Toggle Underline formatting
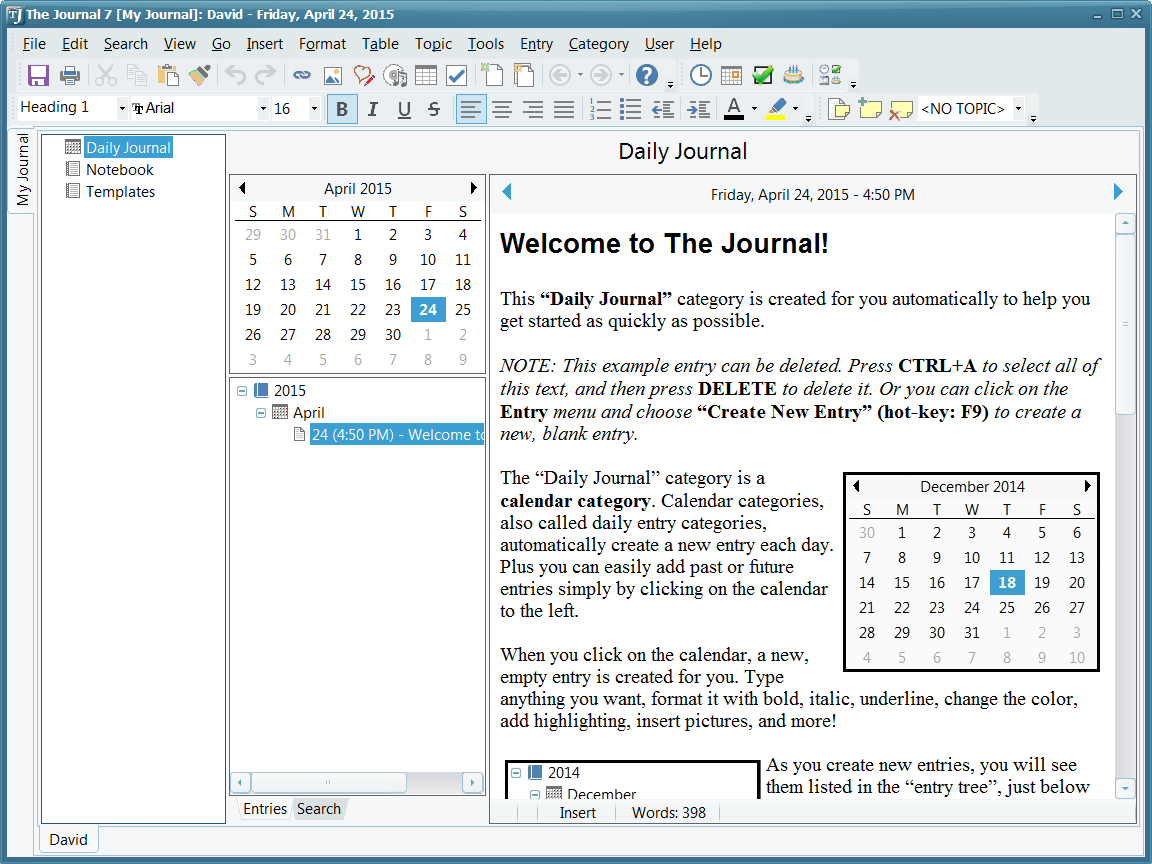Viewport: 1152px width, 864px height. tap(404, 109)
